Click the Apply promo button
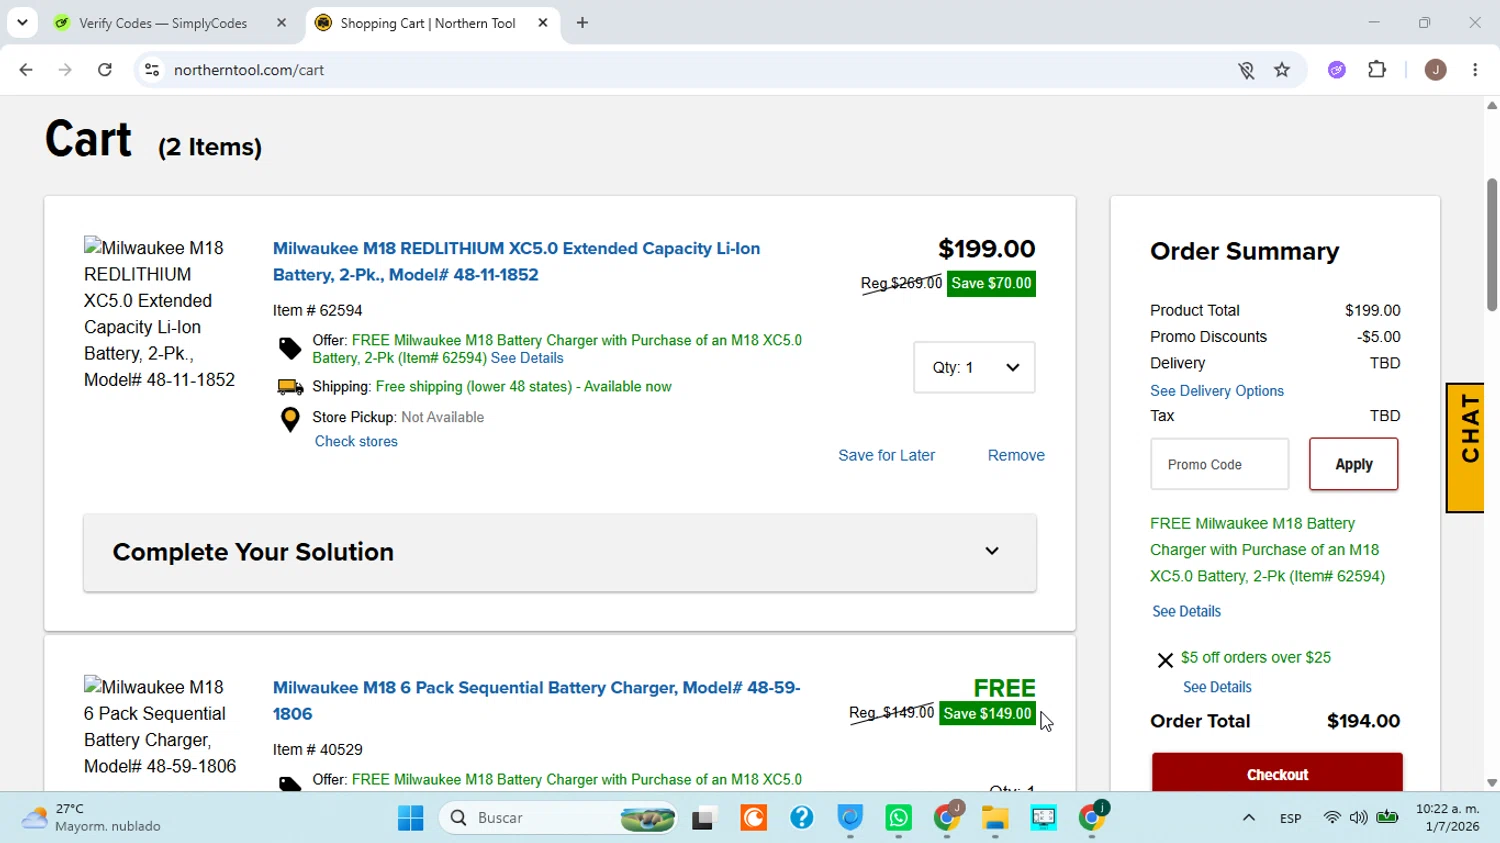This screenshot has height=843, width=1500. [x=1353, y=464]
